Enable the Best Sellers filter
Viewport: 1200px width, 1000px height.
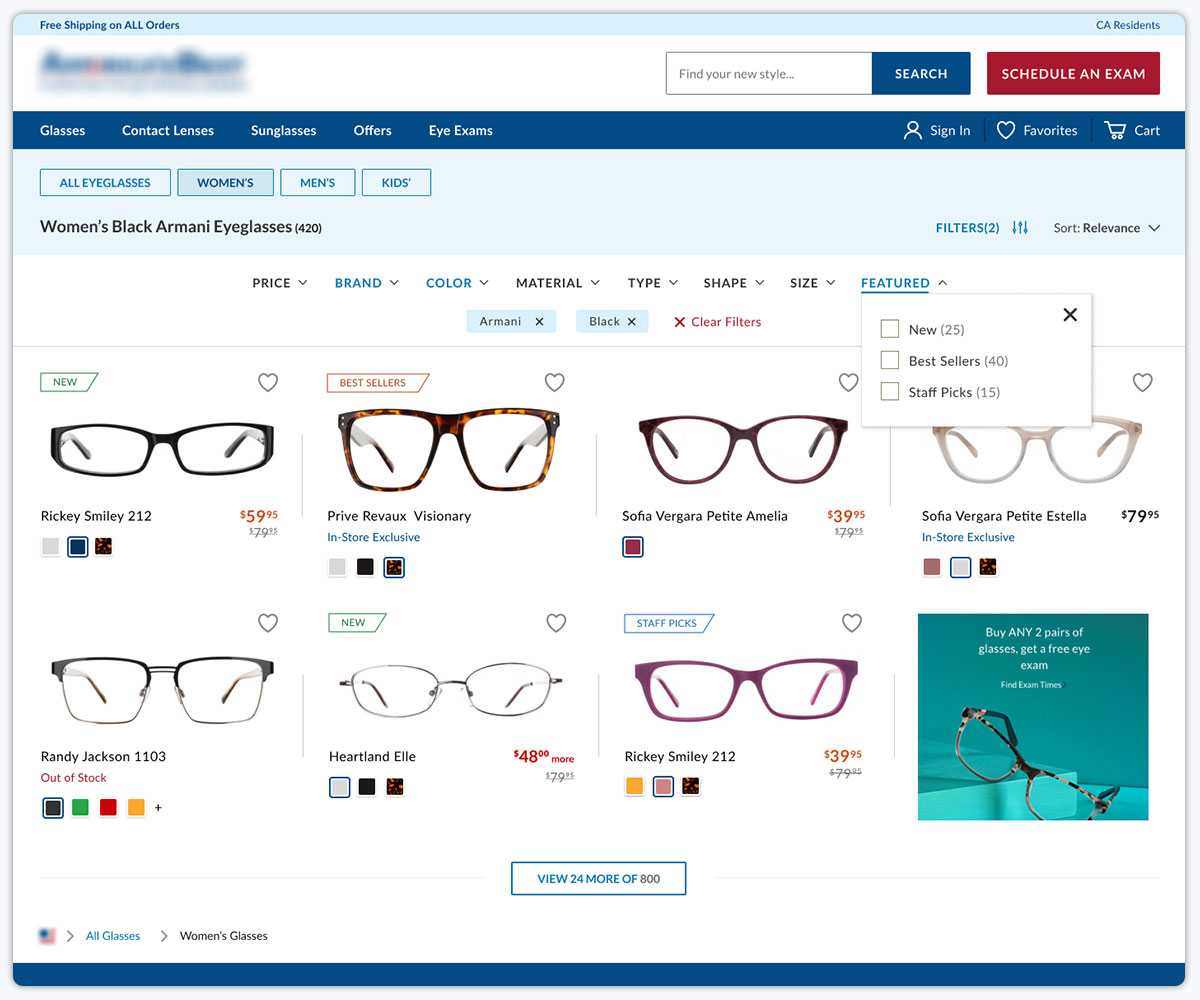889,360
